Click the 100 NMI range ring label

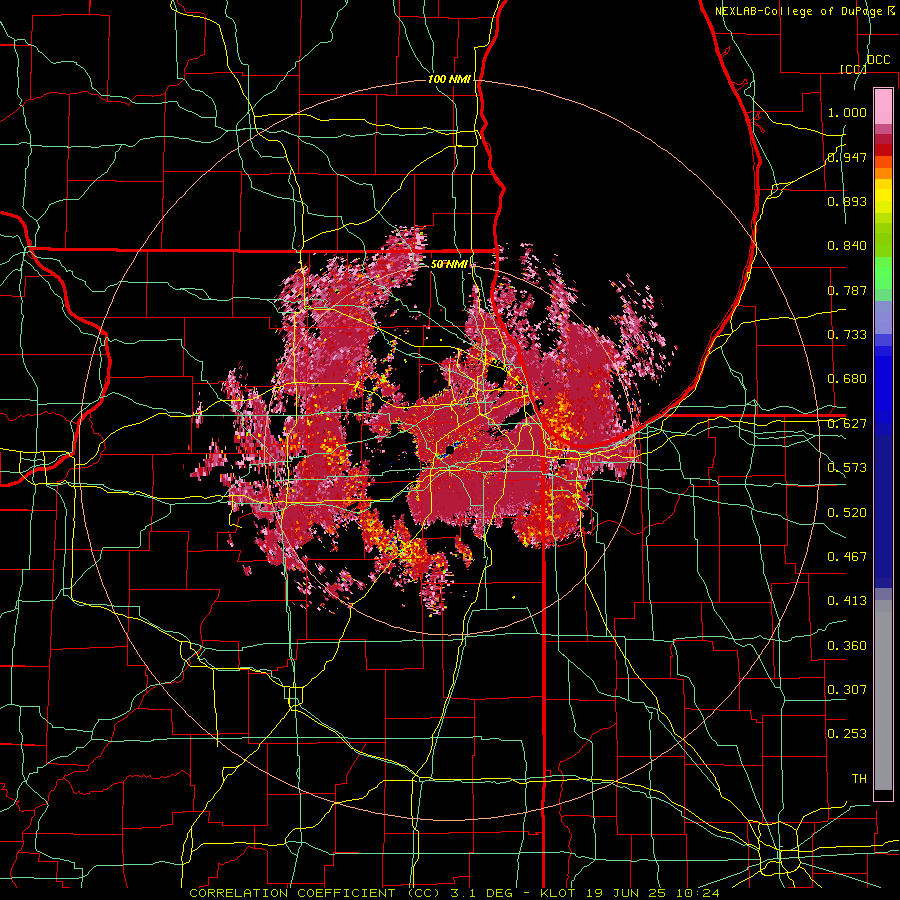pos(449,79)
